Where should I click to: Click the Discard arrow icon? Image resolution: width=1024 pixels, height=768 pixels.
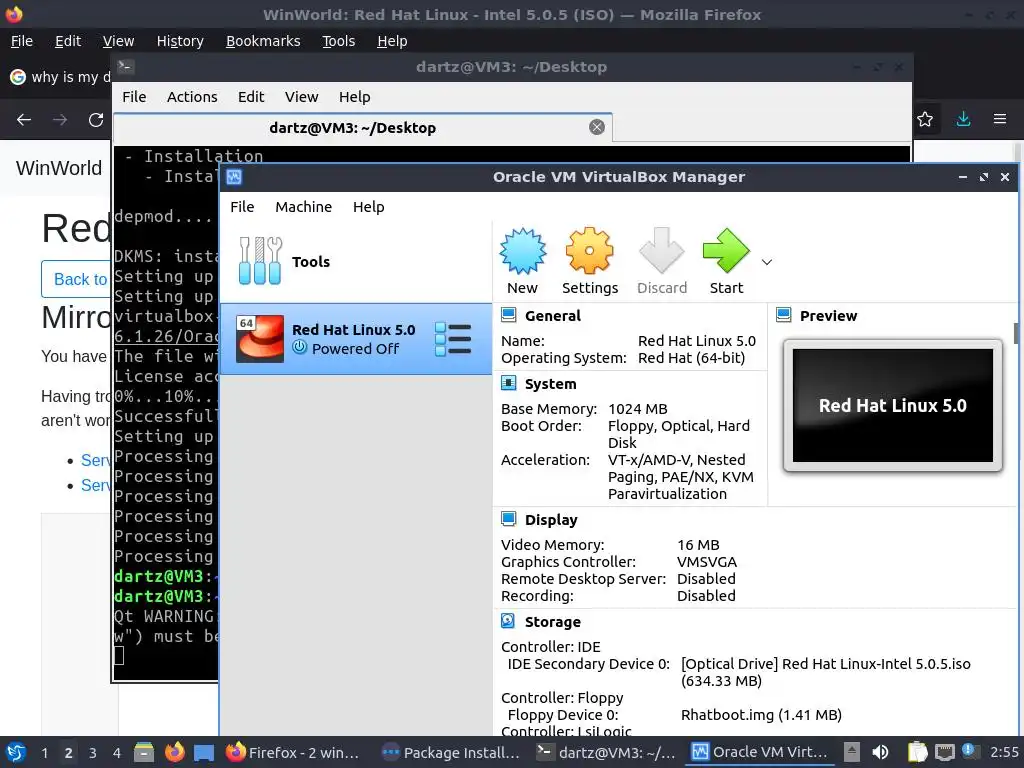[662, 251]
